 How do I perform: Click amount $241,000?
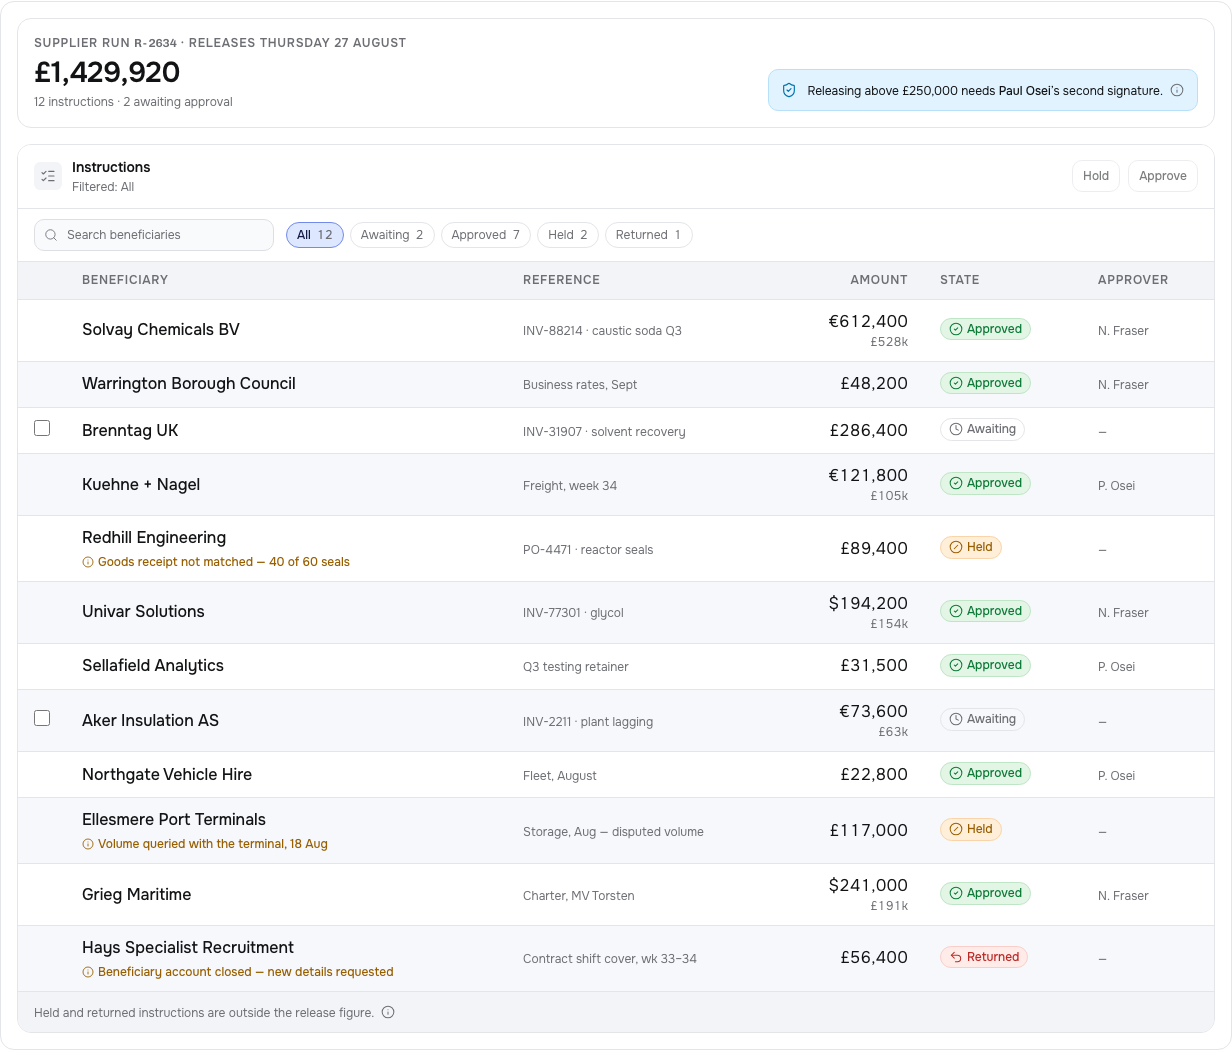click(x=868, y=886)
